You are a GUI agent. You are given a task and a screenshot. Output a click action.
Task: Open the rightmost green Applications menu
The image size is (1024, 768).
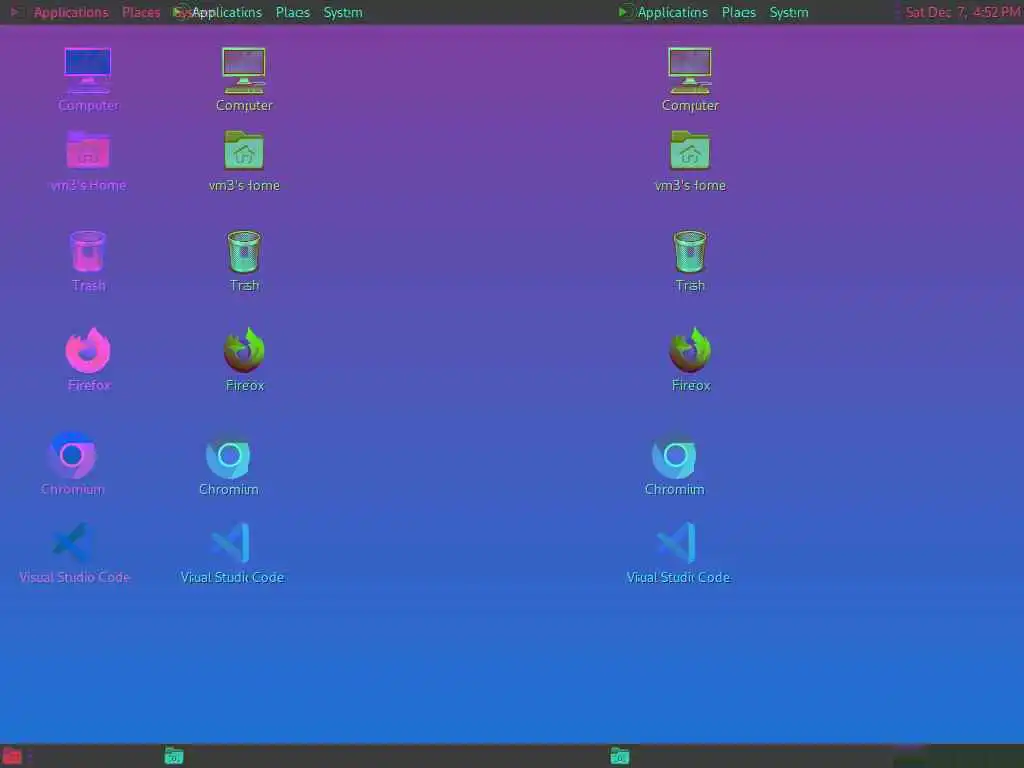pos(672,12)
